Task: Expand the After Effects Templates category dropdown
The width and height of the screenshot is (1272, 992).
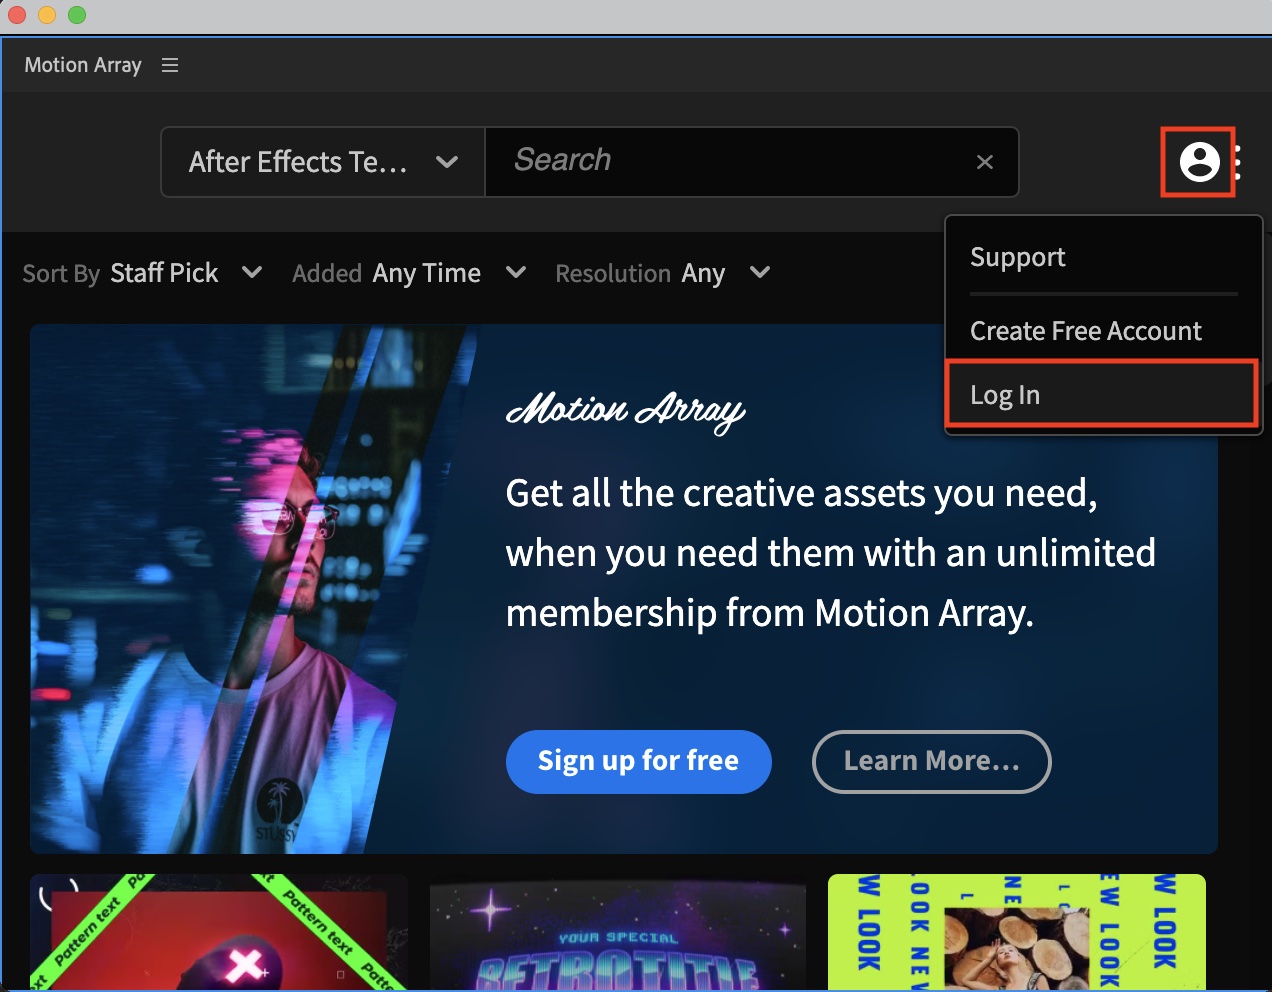Action: (x=323, y=162)
